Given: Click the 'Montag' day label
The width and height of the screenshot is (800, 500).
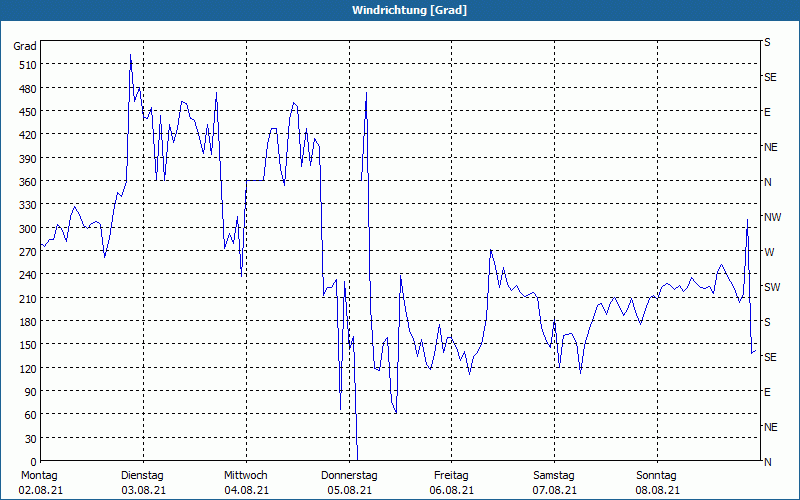Looking at the screenshot, I should click(x=39, y=476).
